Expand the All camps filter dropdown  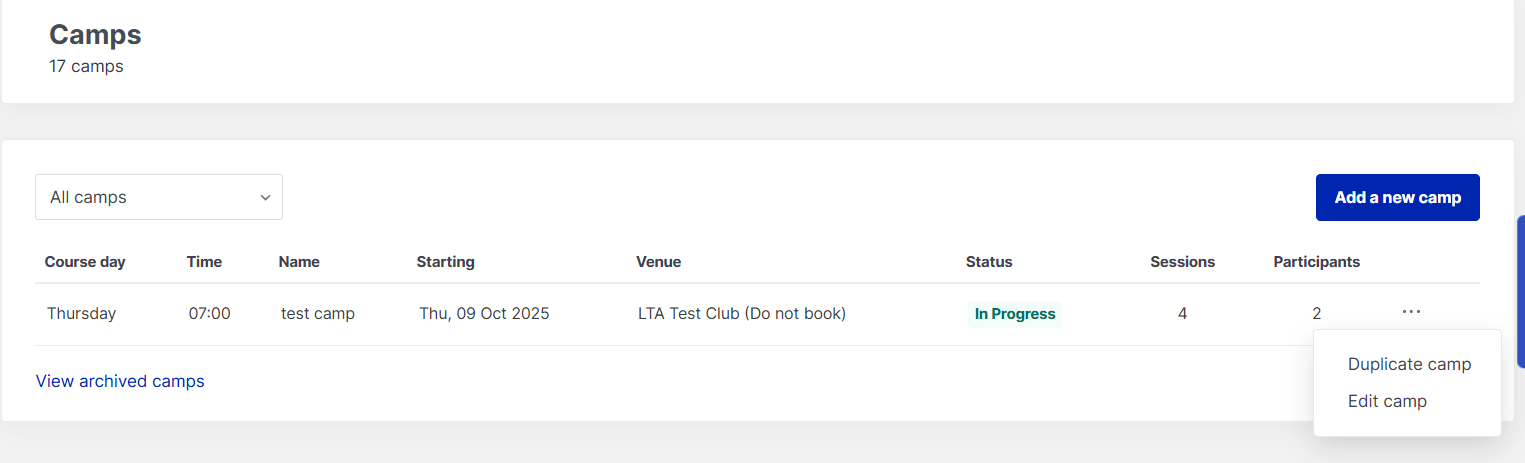(x=159, y=197)
